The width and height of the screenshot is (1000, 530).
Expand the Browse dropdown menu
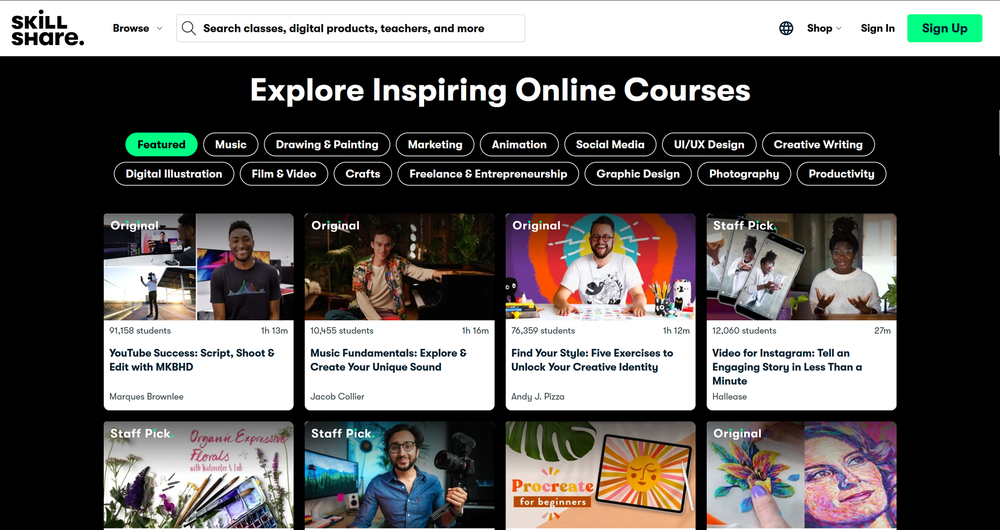click(x=138, y=28)
